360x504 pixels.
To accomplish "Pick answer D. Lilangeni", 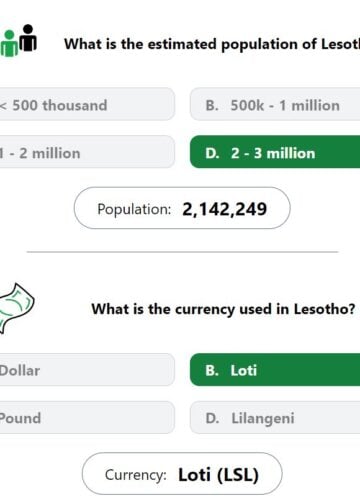I will (275, 418).
